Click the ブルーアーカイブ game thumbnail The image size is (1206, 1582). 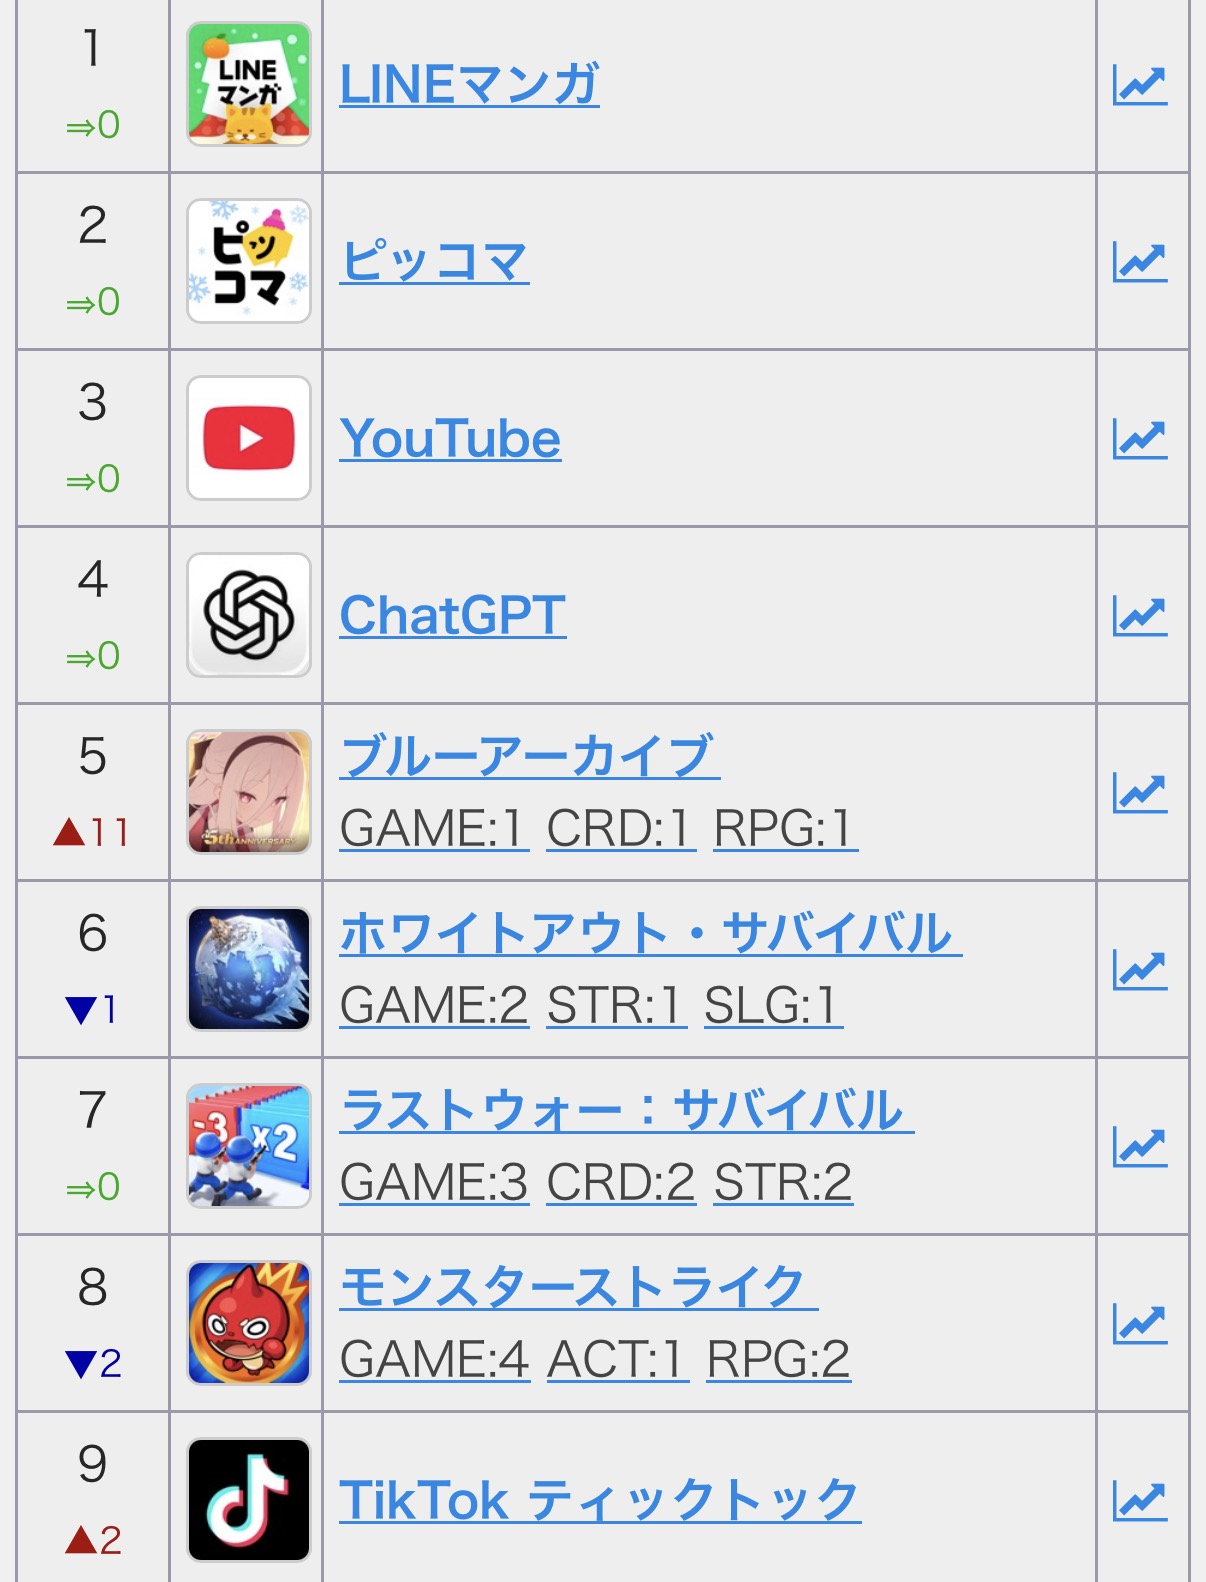(249, 792)
